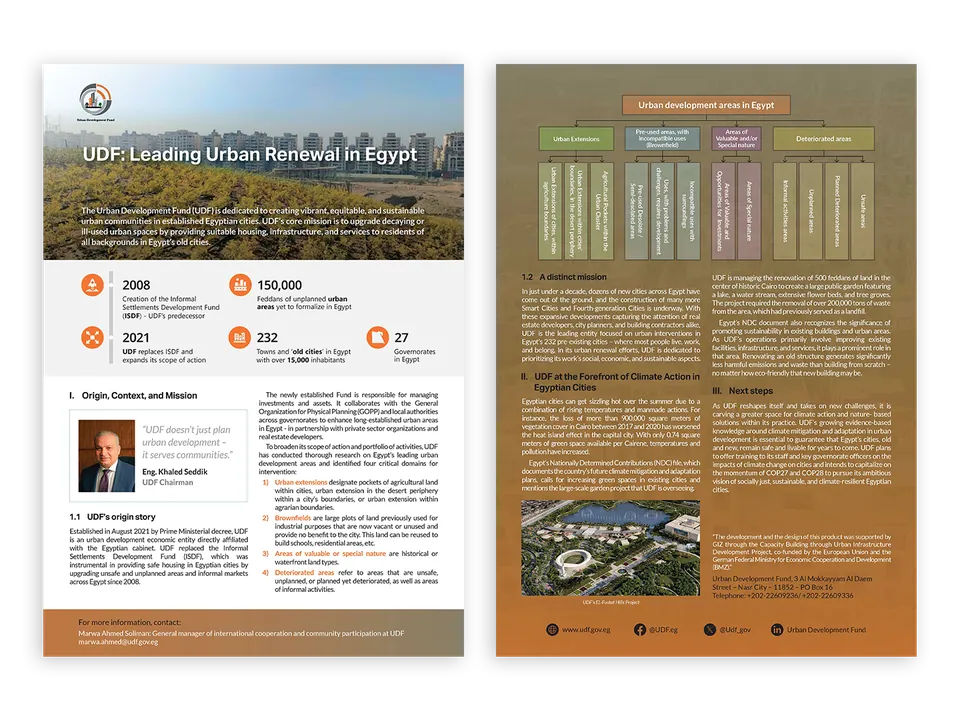The height and width of the screenshot is (720, 960).
Task: Click the X icon next to @Udf_gov
Action: pyautogui.click(x=710, y=629)
